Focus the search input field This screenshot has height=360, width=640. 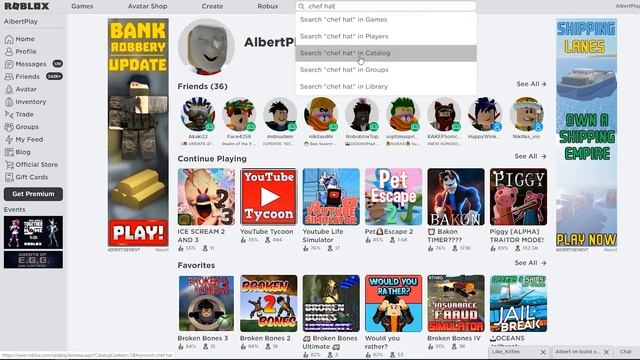[x=386, y=6]
